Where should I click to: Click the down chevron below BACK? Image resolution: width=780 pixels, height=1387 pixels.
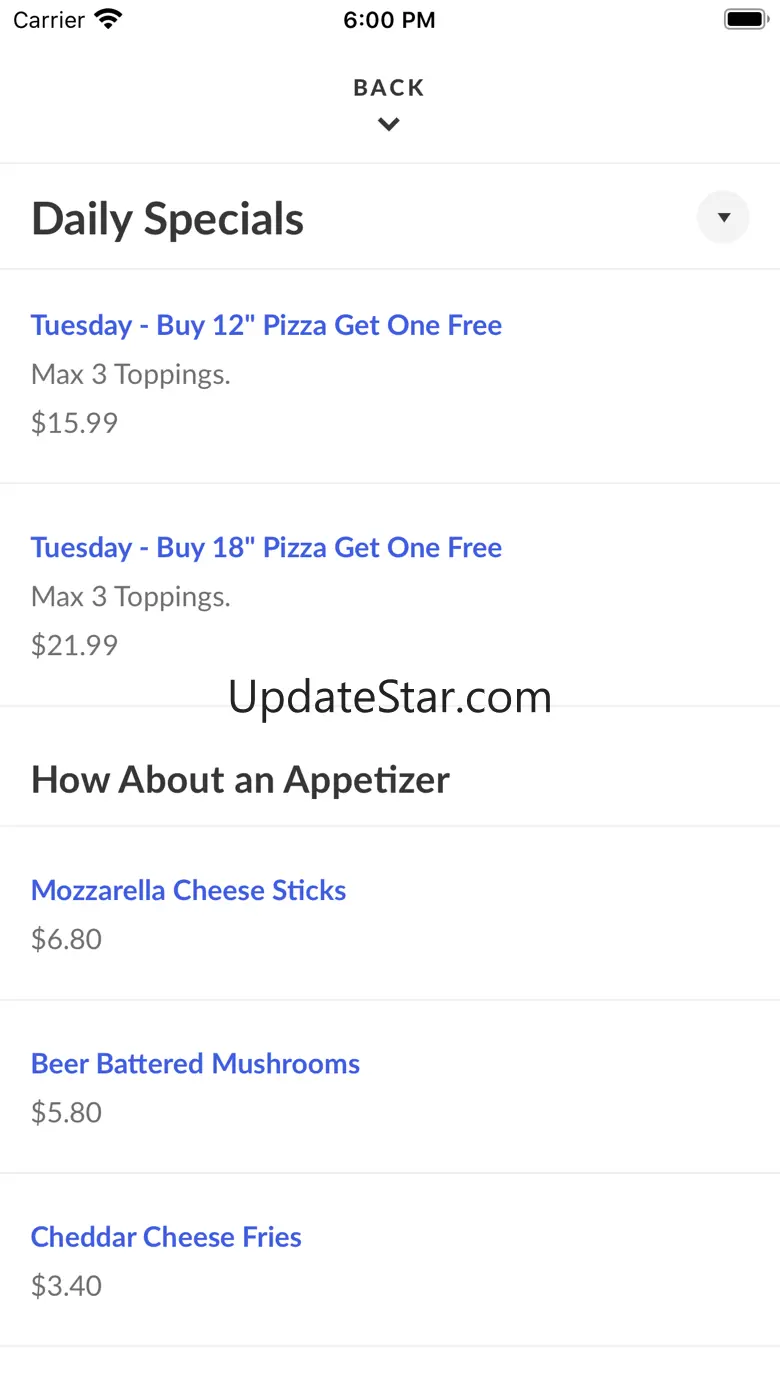389,124
